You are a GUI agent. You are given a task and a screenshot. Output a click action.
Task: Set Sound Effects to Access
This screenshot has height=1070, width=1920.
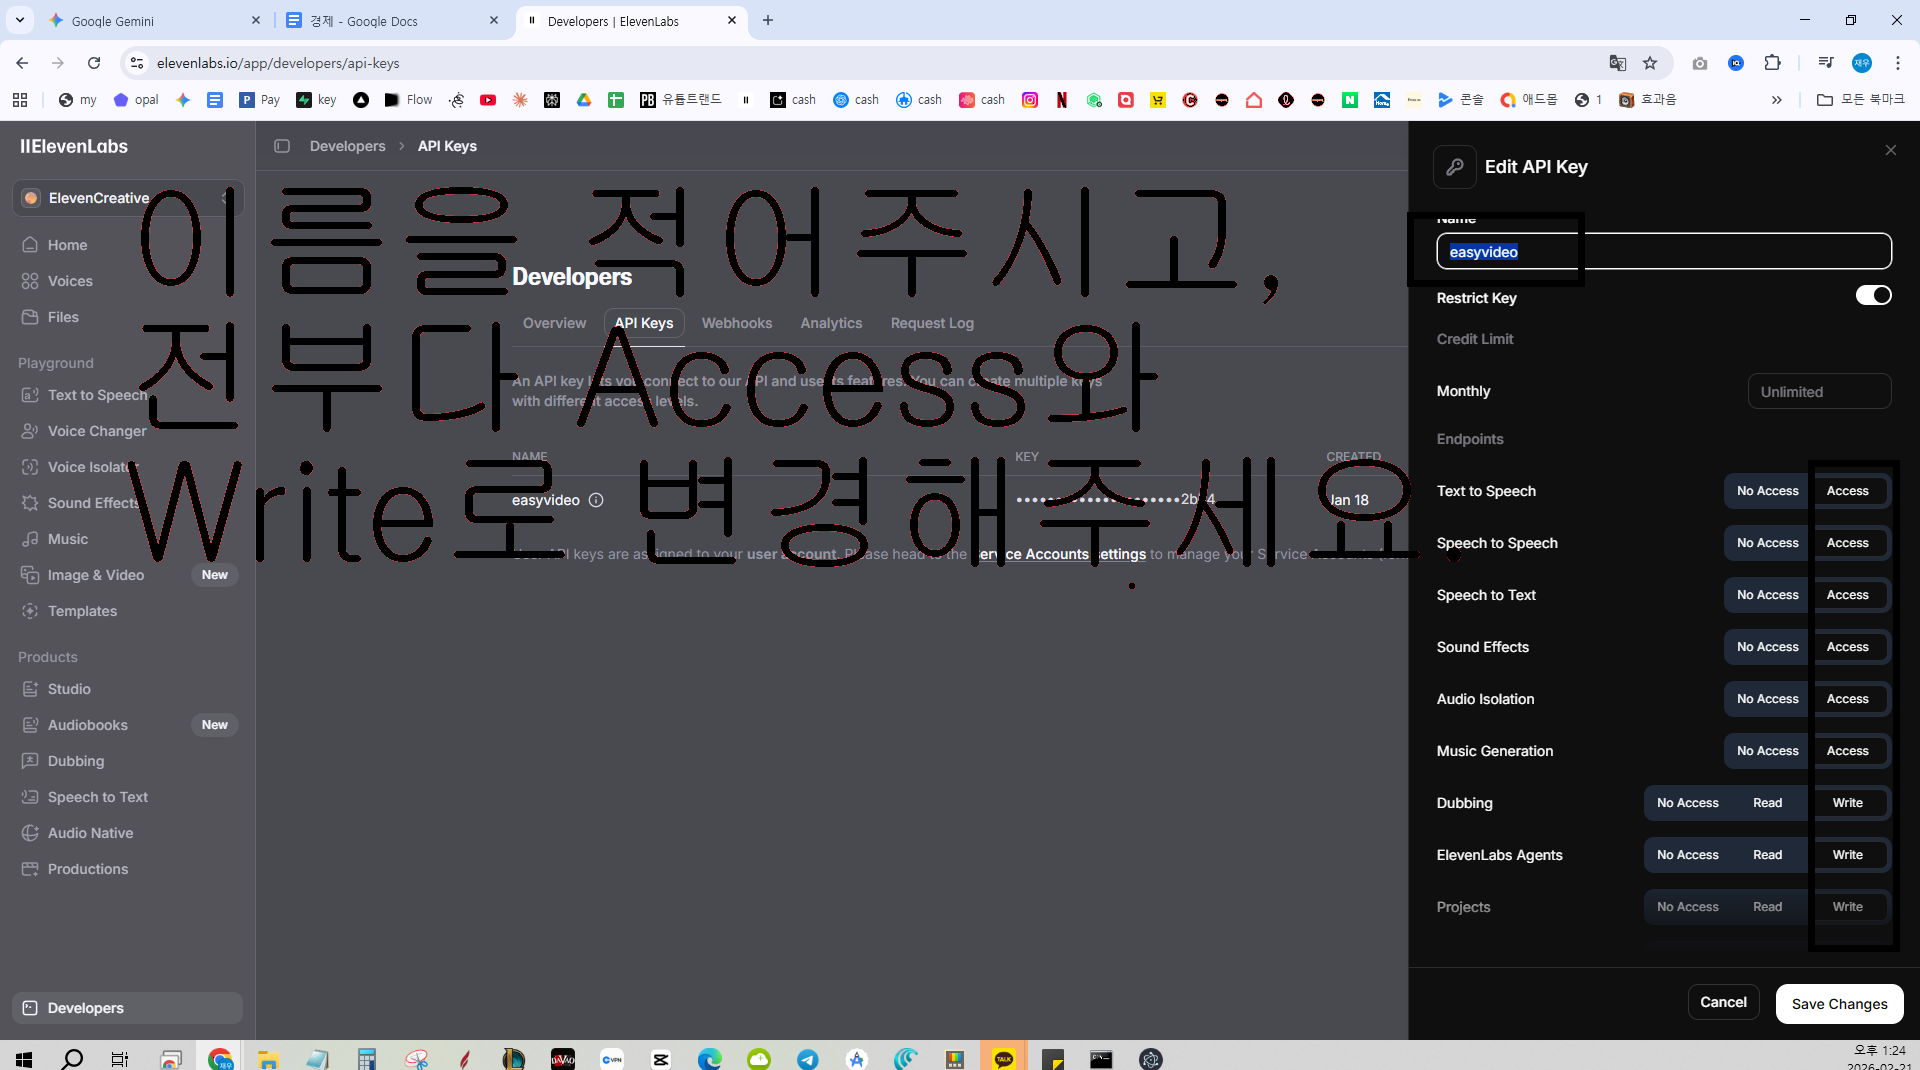click(1847, 647)
